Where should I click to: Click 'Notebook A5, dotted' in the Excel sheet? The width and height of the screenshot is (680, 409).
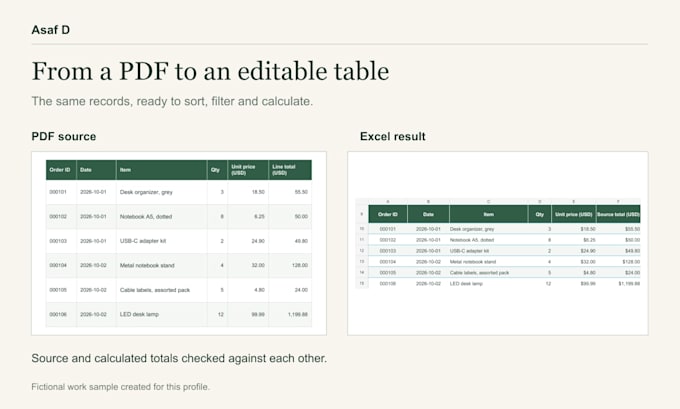pos(472,239)
